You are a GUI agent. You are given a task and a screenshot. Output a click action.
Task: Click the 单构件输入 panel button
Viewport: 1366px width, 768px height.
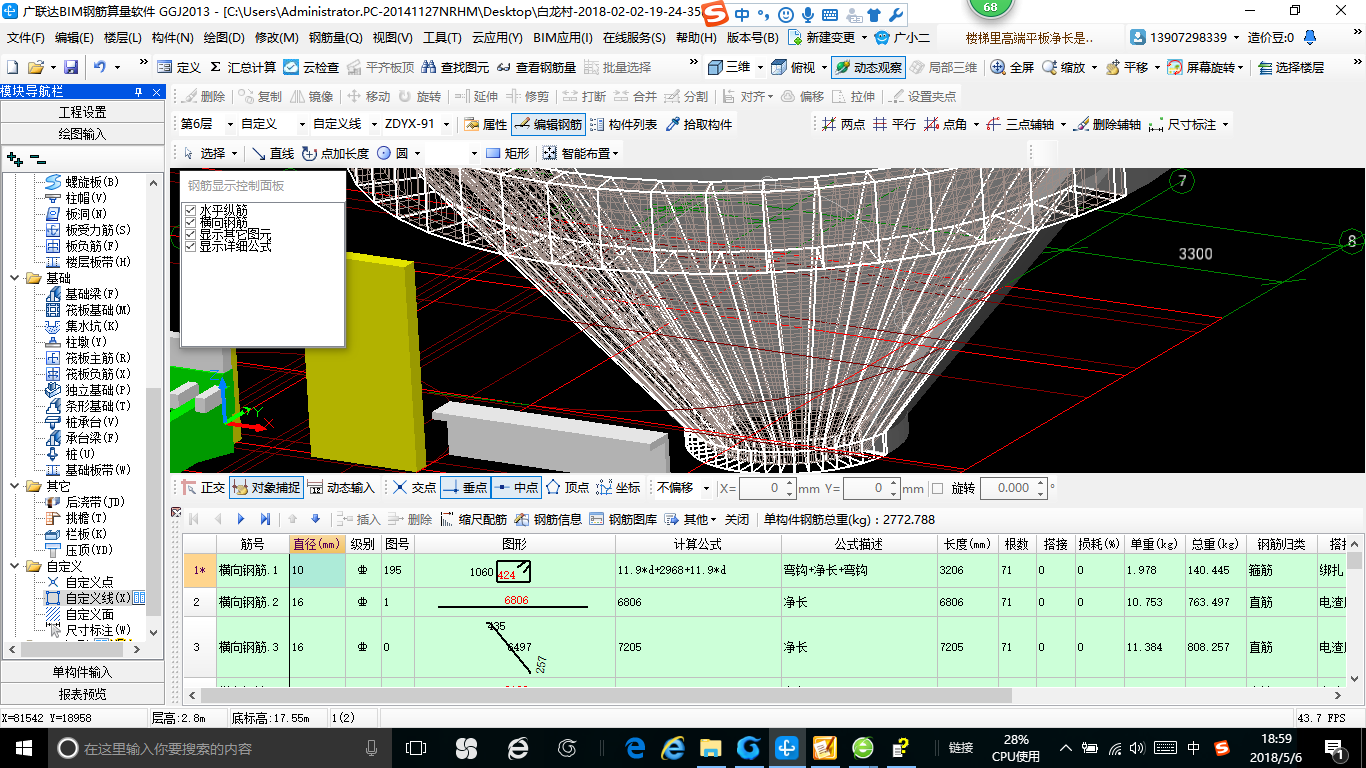82,672
